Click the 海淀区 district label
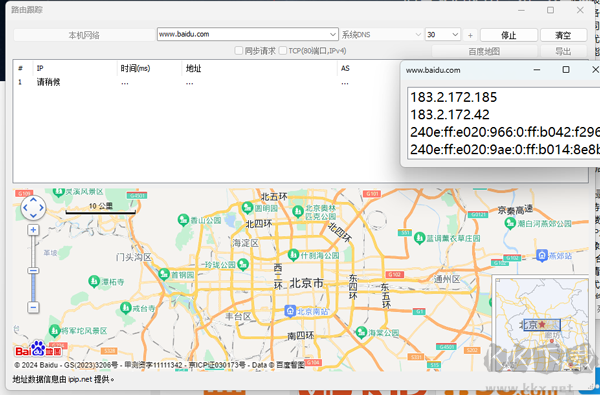 click(x=245, y=243)
